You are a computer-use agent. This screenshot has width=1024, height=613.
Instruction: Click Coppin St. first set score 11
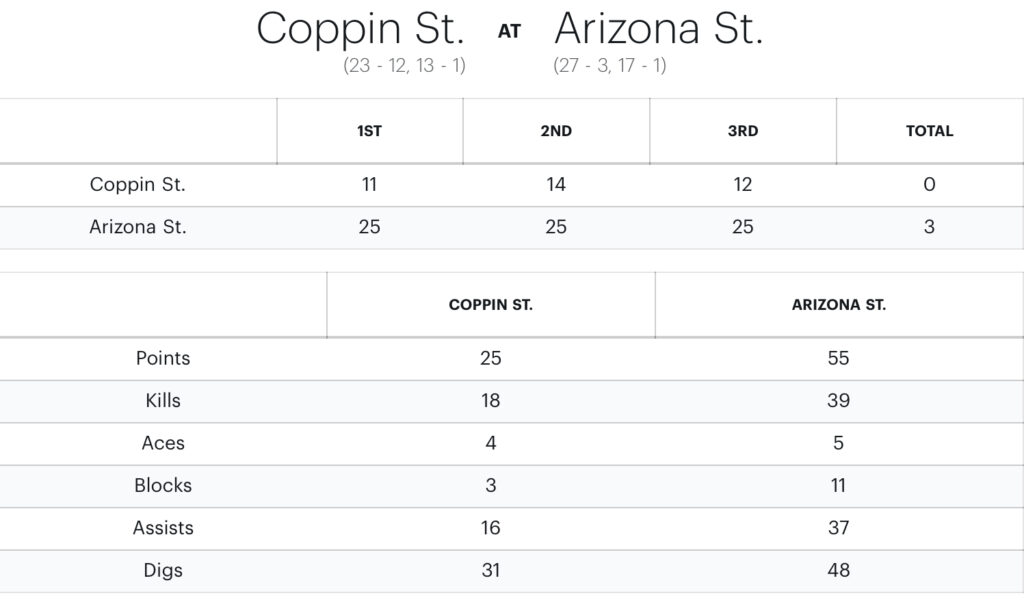coord(369,185)
